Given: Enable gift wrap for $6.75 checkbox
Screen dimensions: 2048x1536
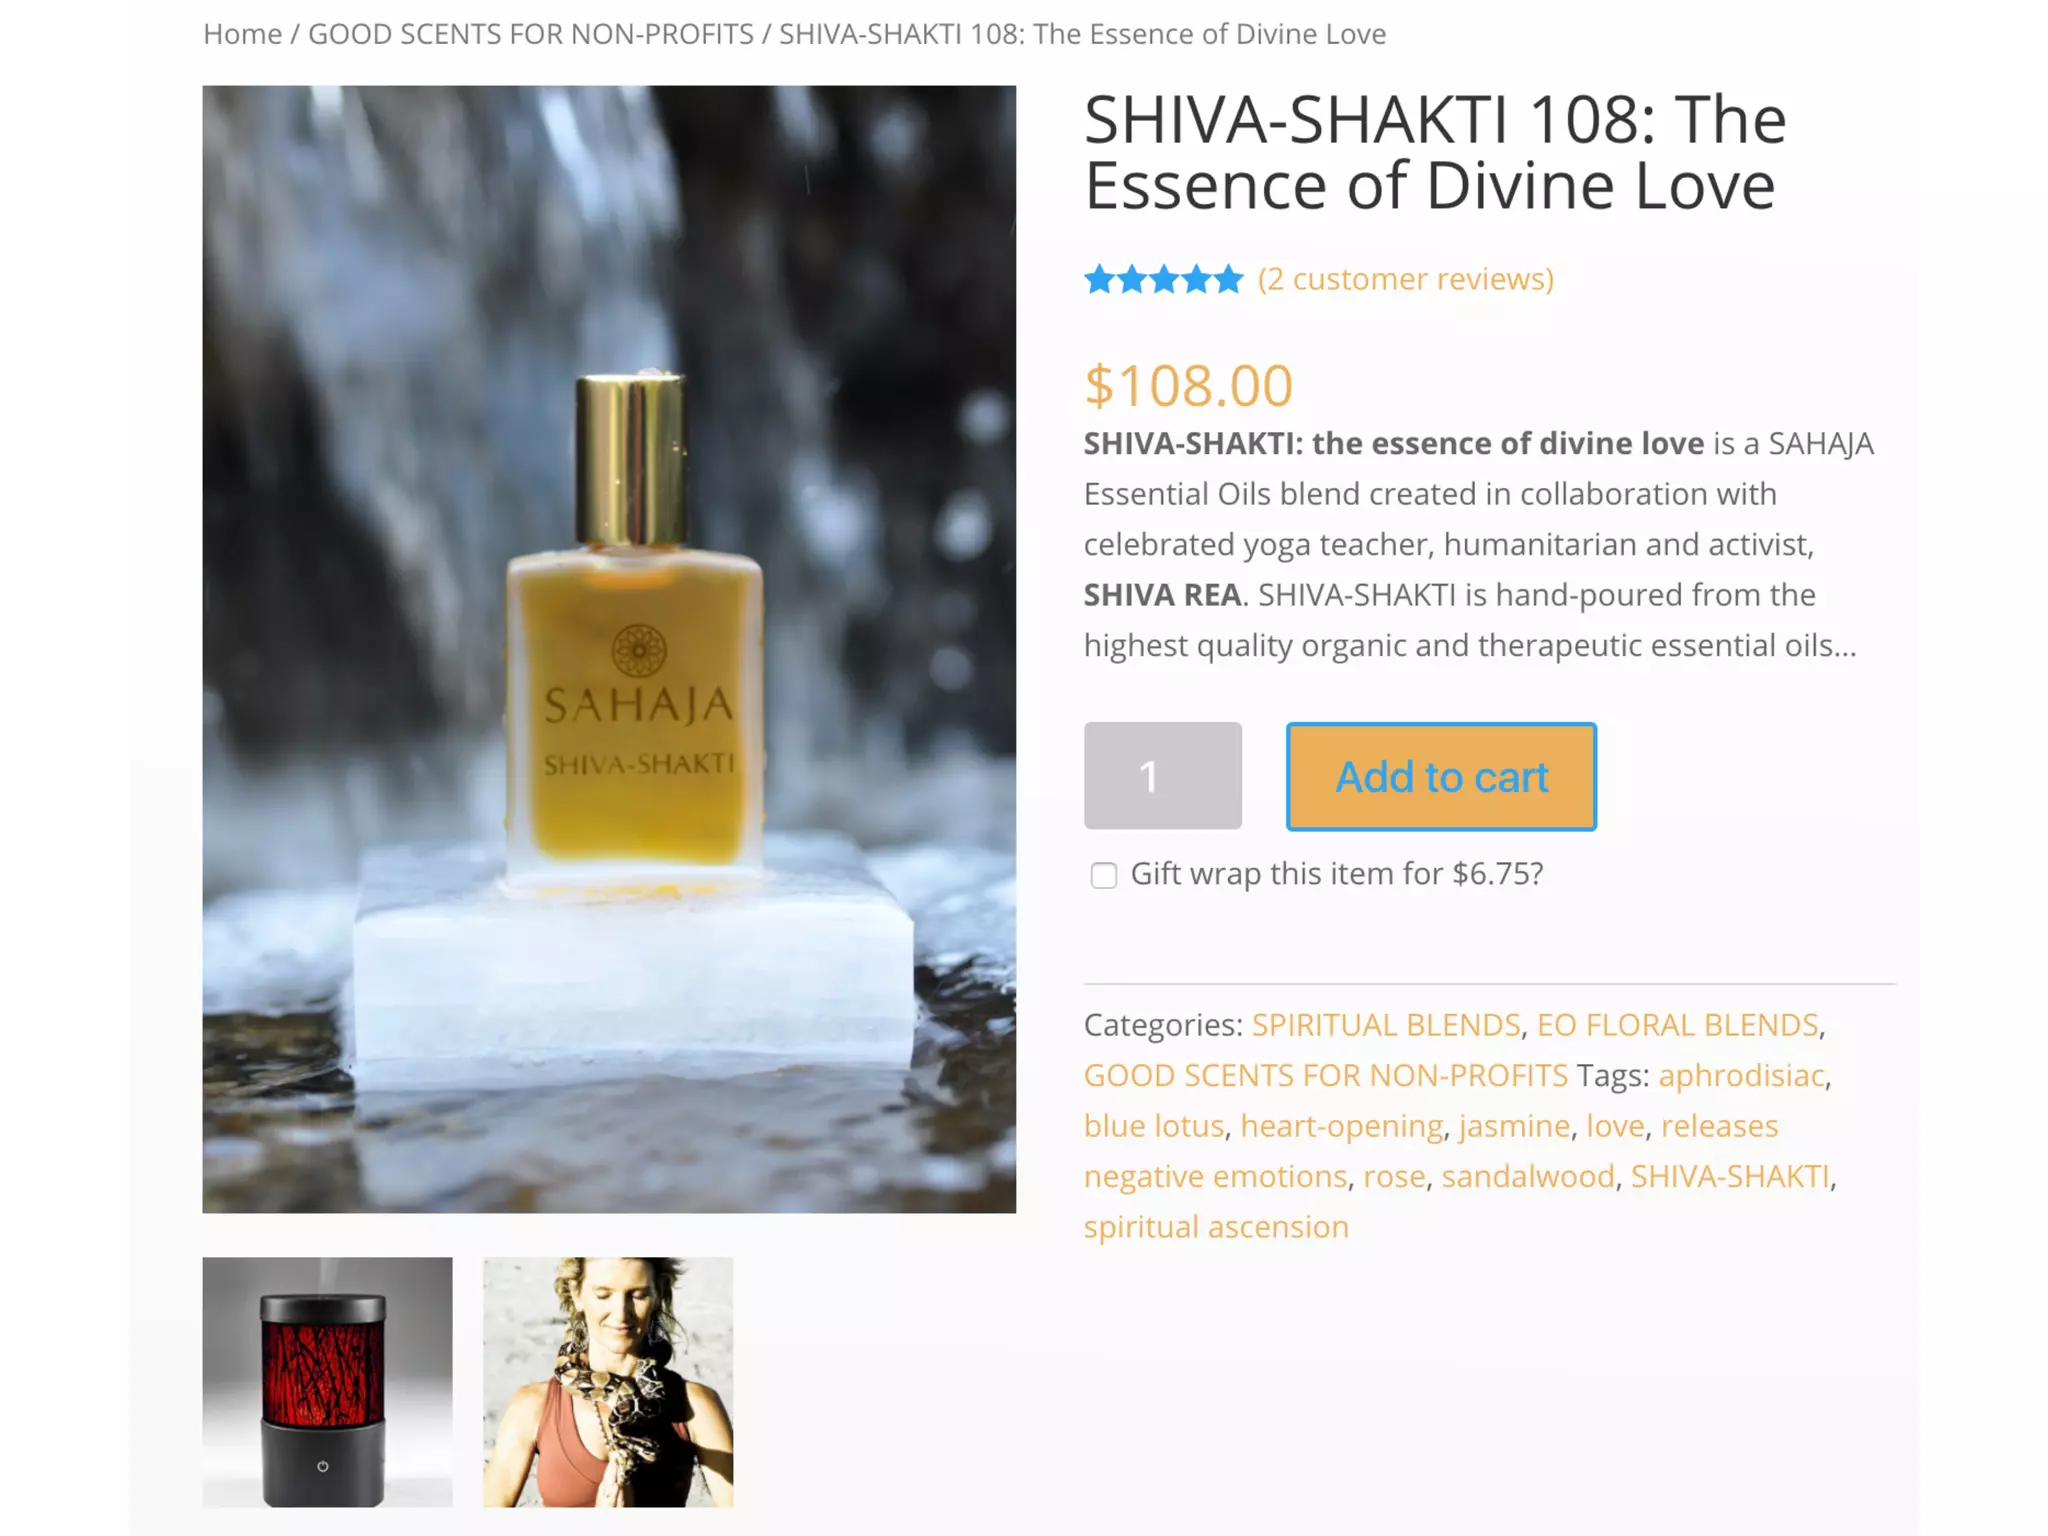Looking at the screenshot, I should (1103, 875).
